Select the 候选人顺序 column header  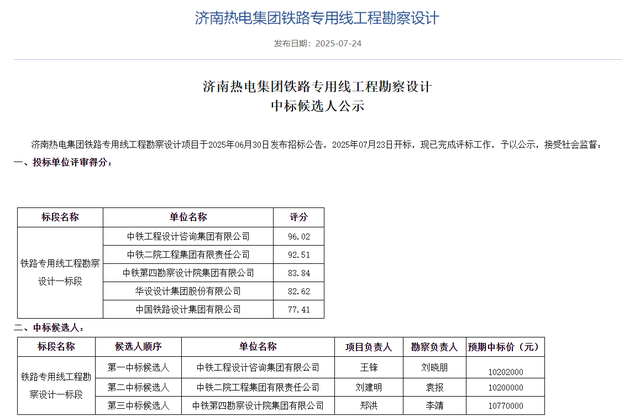point(138,347)
